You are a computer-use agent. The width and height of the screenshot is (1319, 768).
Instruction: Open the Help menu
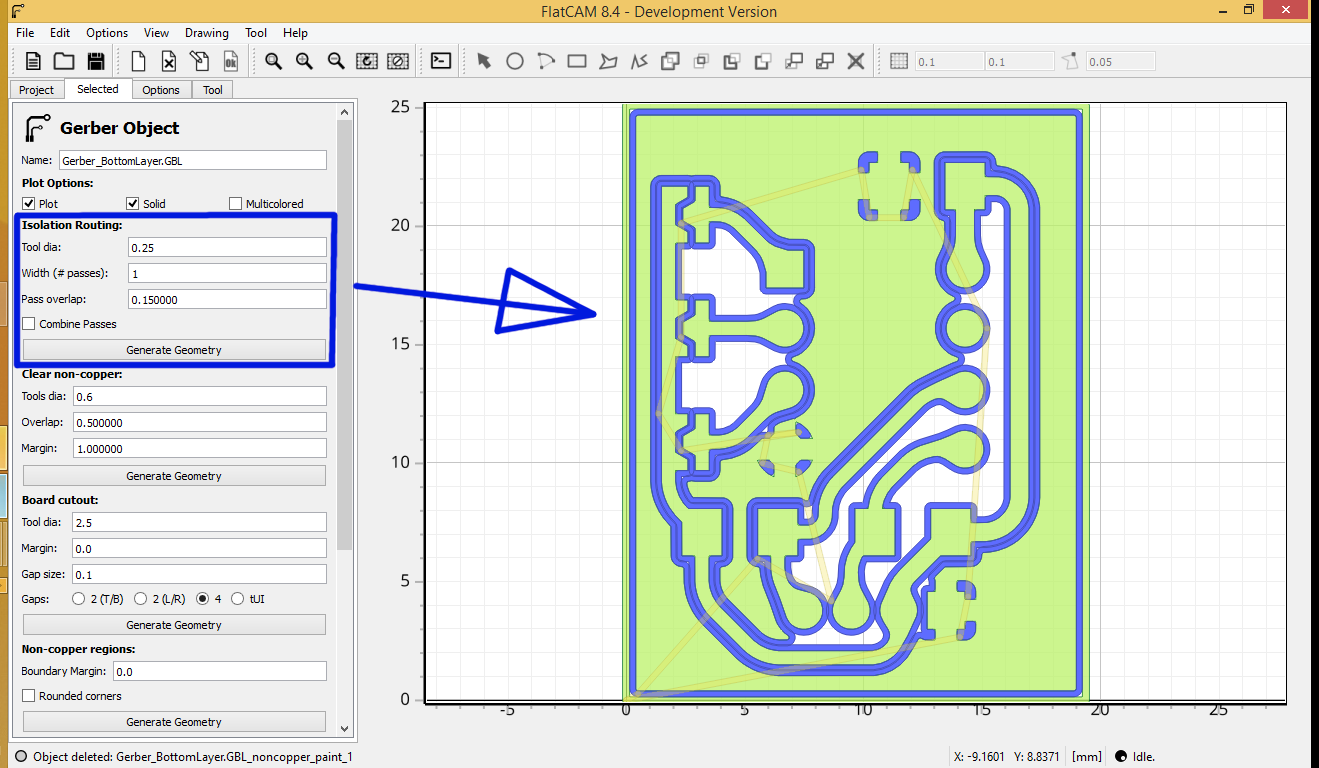295,33
